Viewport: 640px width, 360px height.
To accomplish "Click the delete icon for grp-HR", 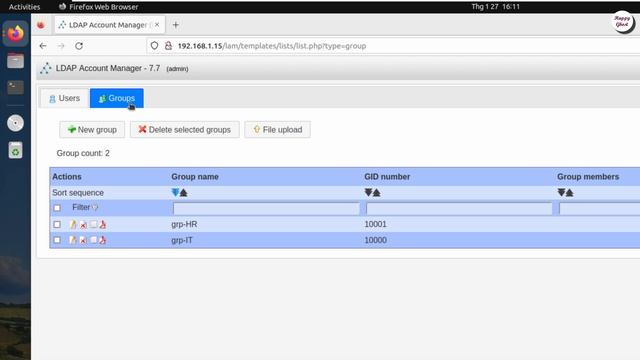I will point(83,225).
